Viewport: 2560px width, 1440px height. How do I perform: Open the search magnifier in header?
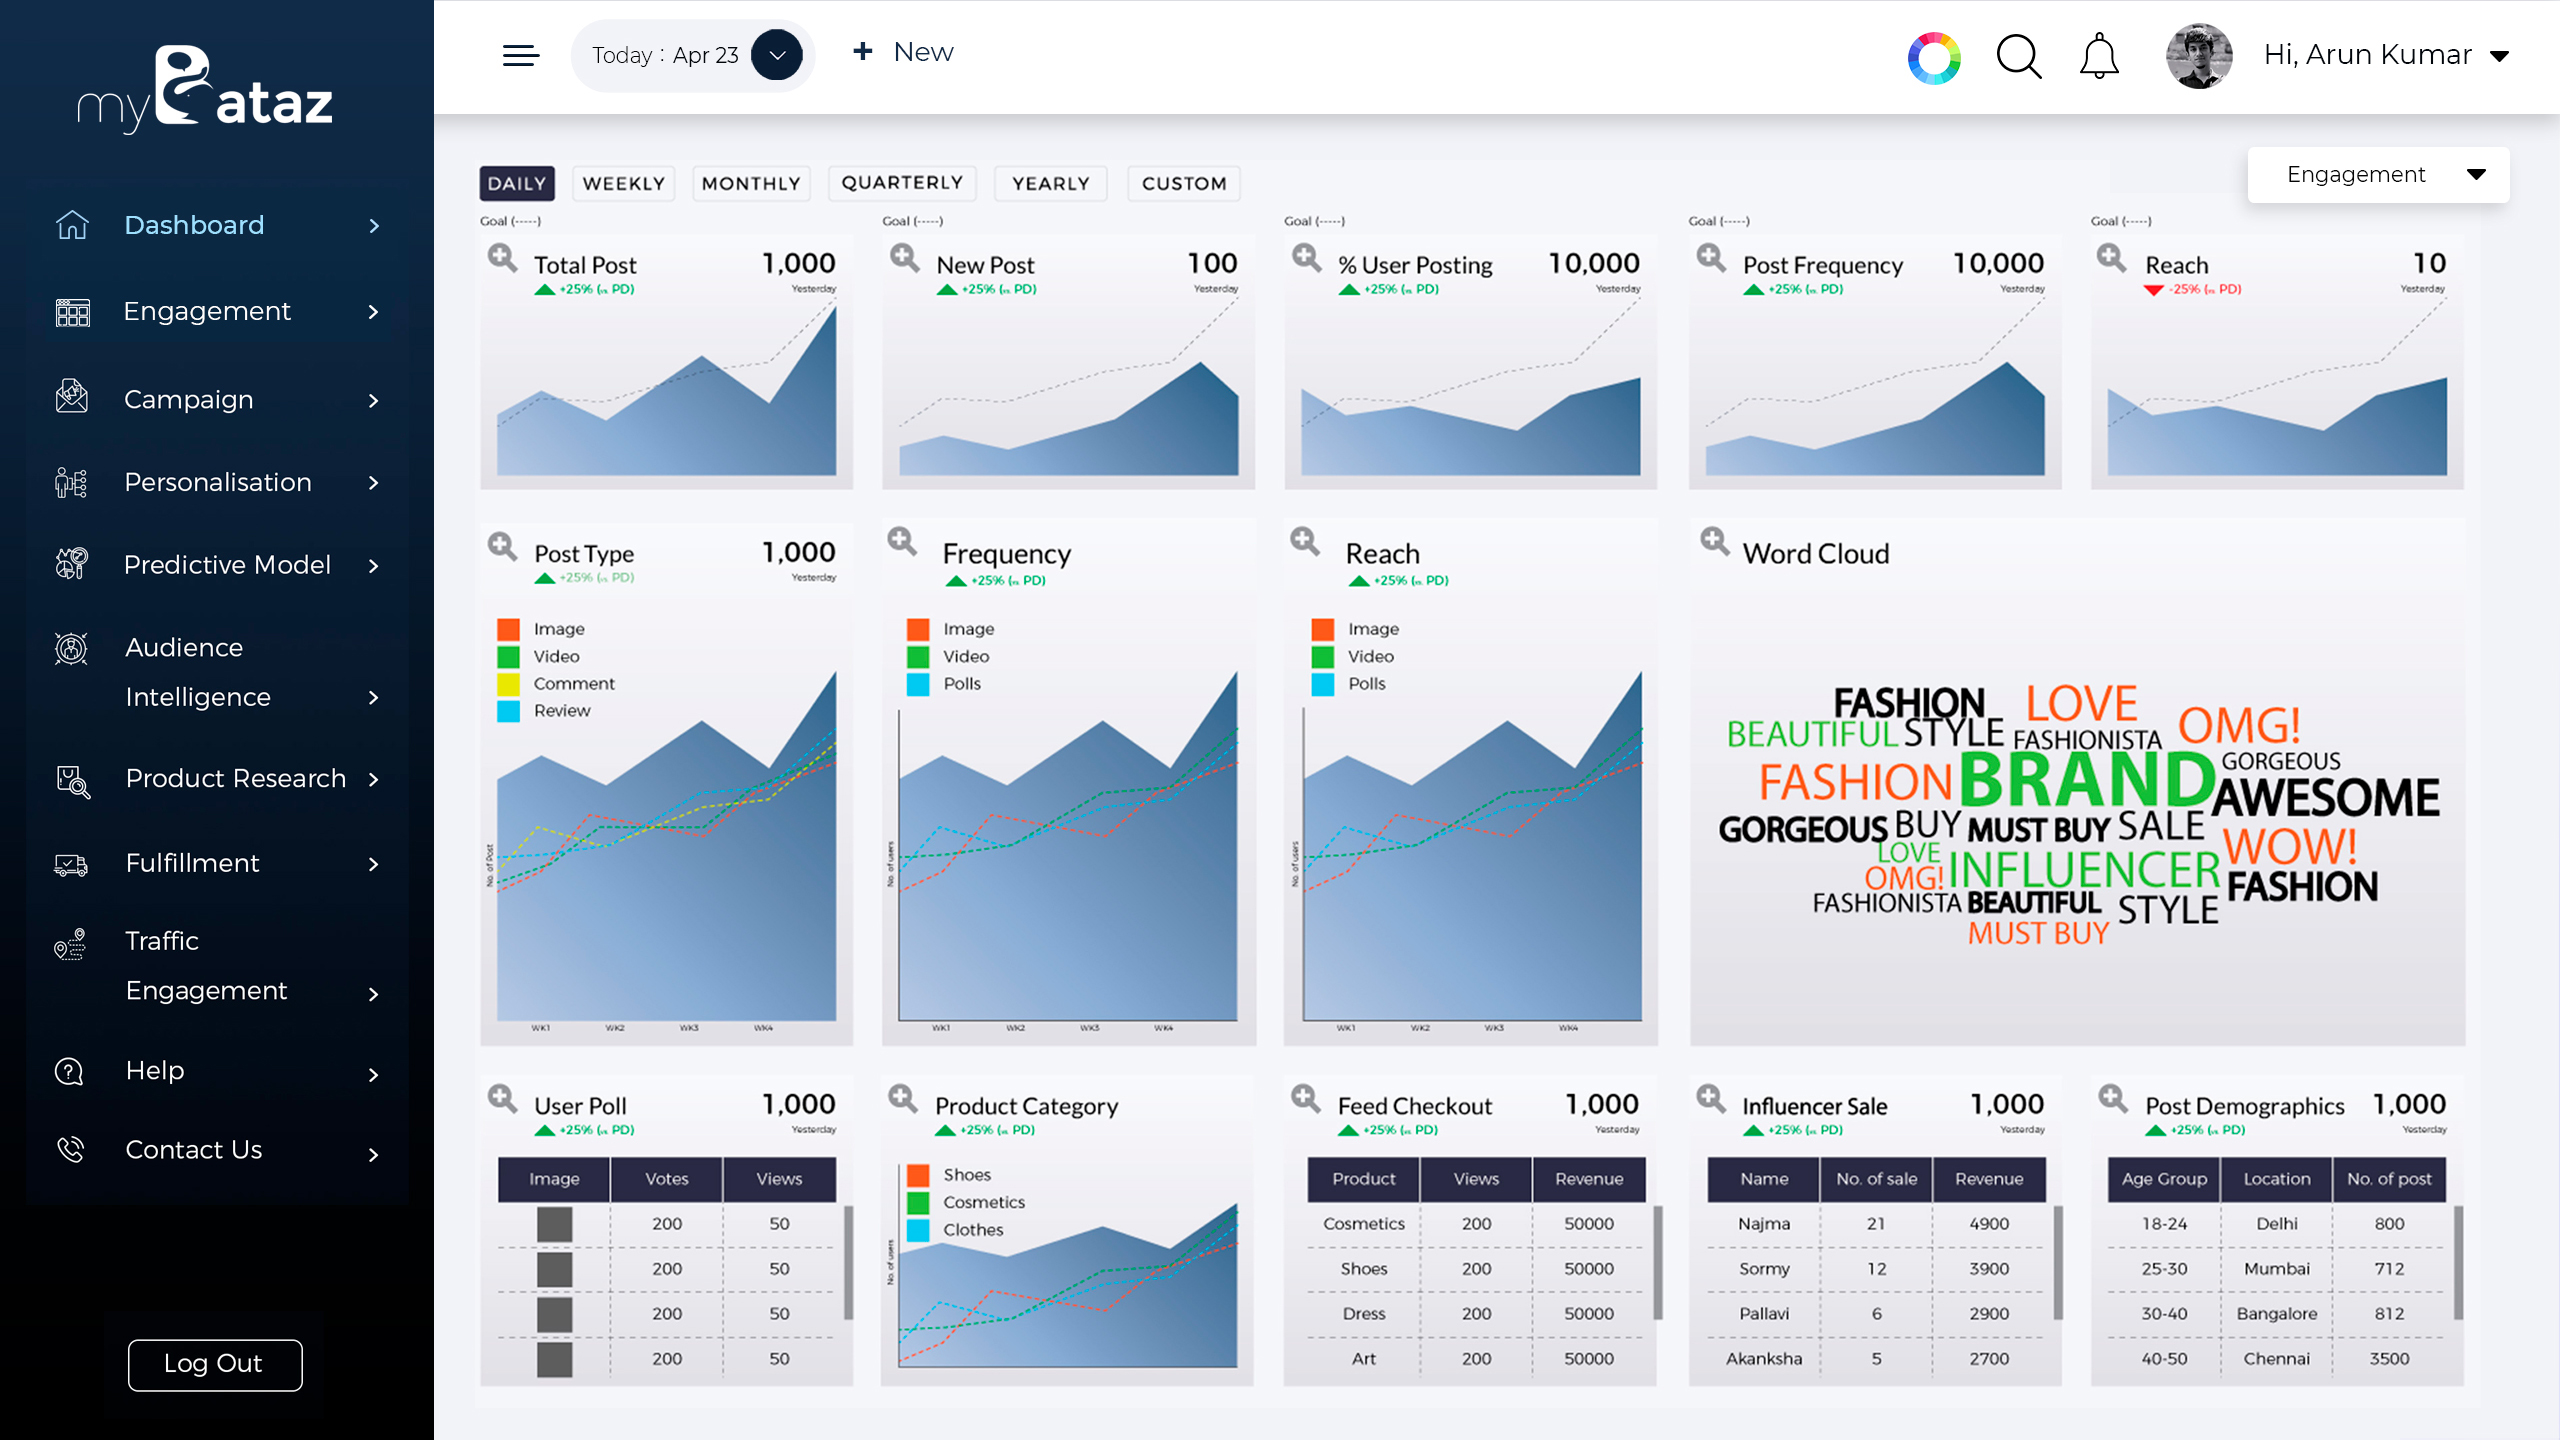2018,56
